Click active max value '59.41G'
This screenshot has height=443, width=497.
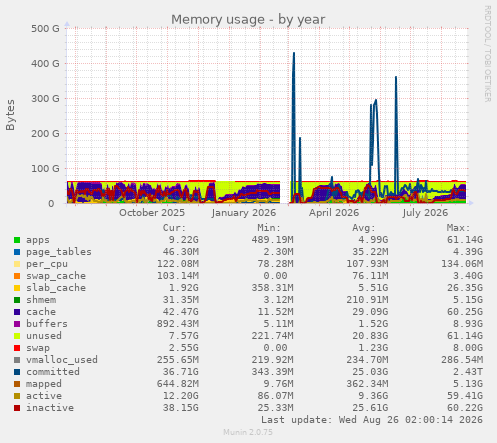(x=465, y=396)
